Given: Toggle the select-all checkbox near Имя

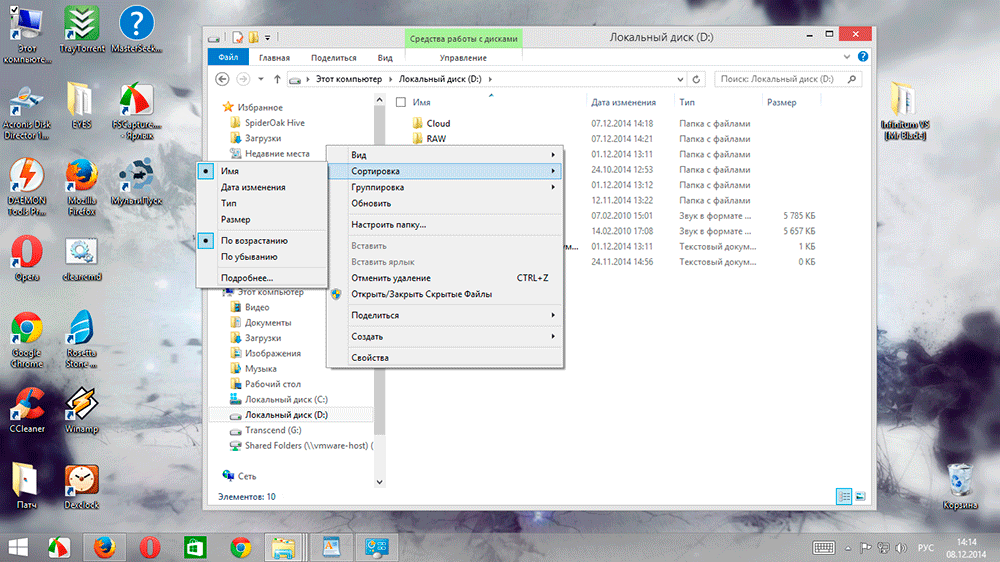Looking at the screenshot, I should (x=401, y=102).
